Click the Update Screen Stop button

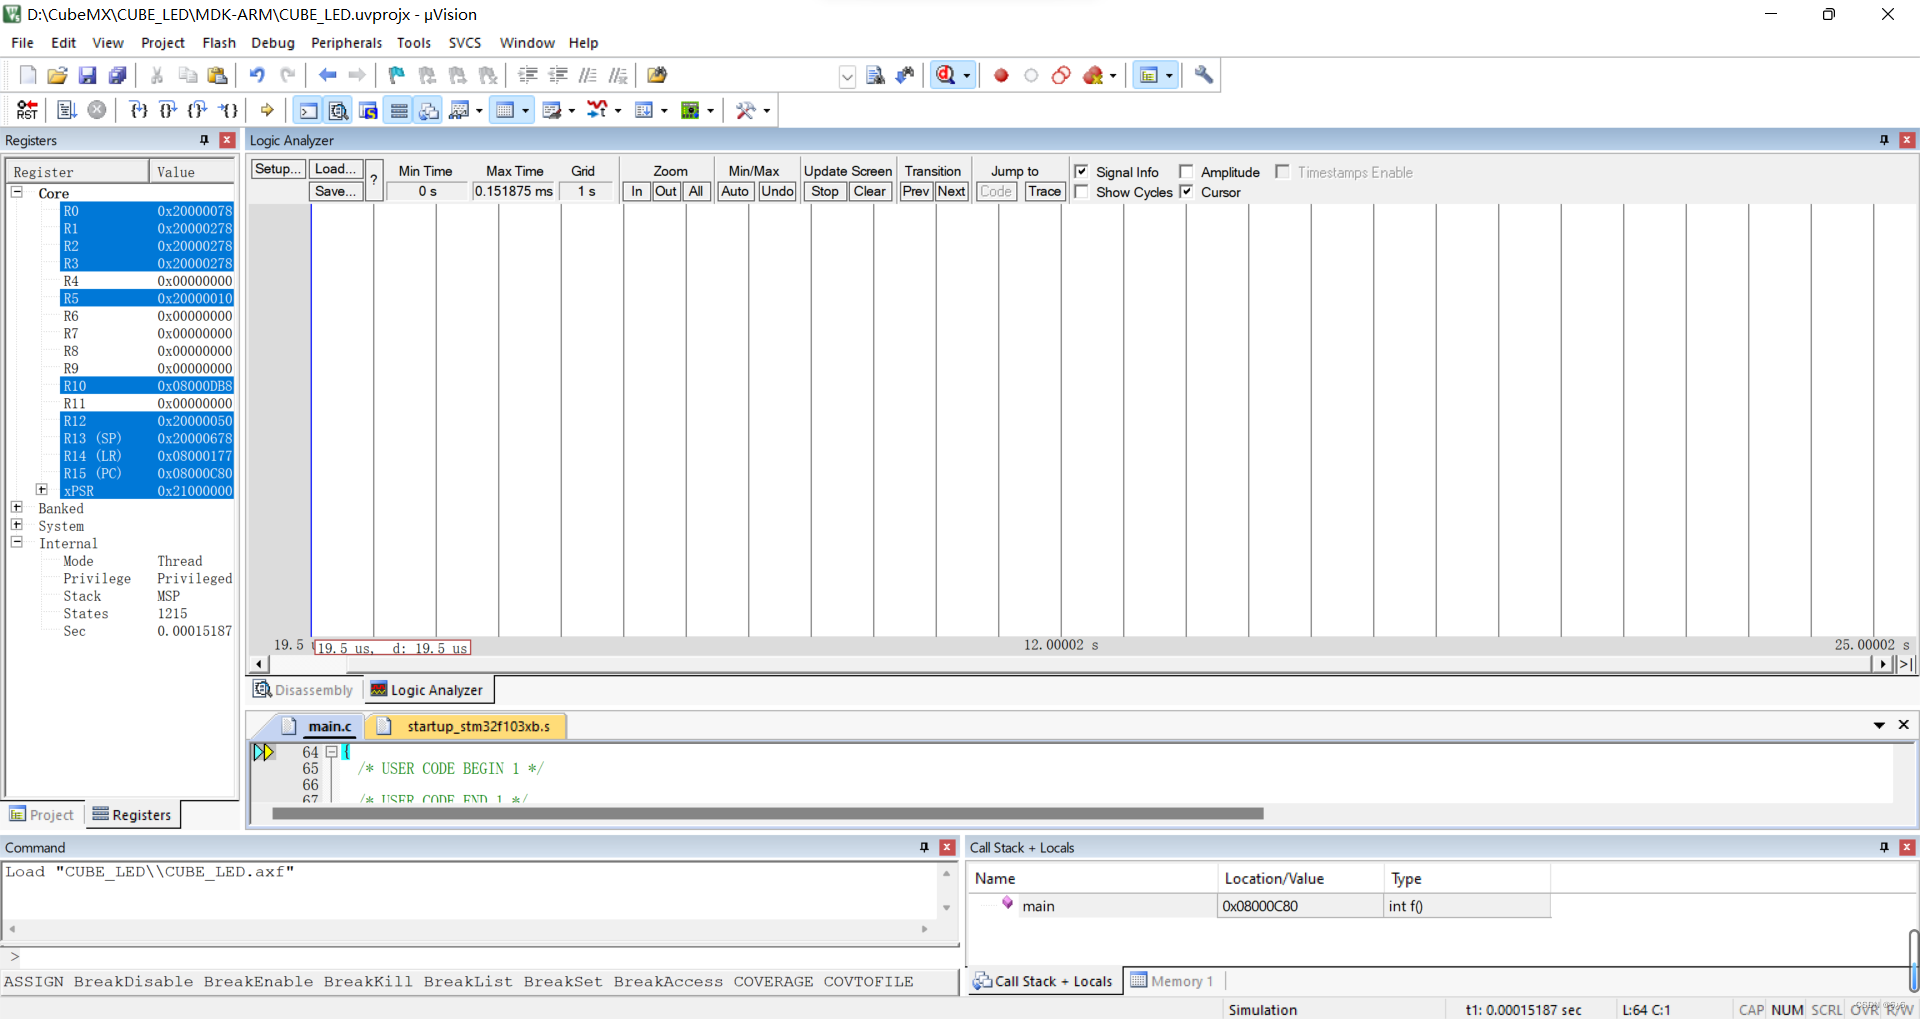click(825, 192)
